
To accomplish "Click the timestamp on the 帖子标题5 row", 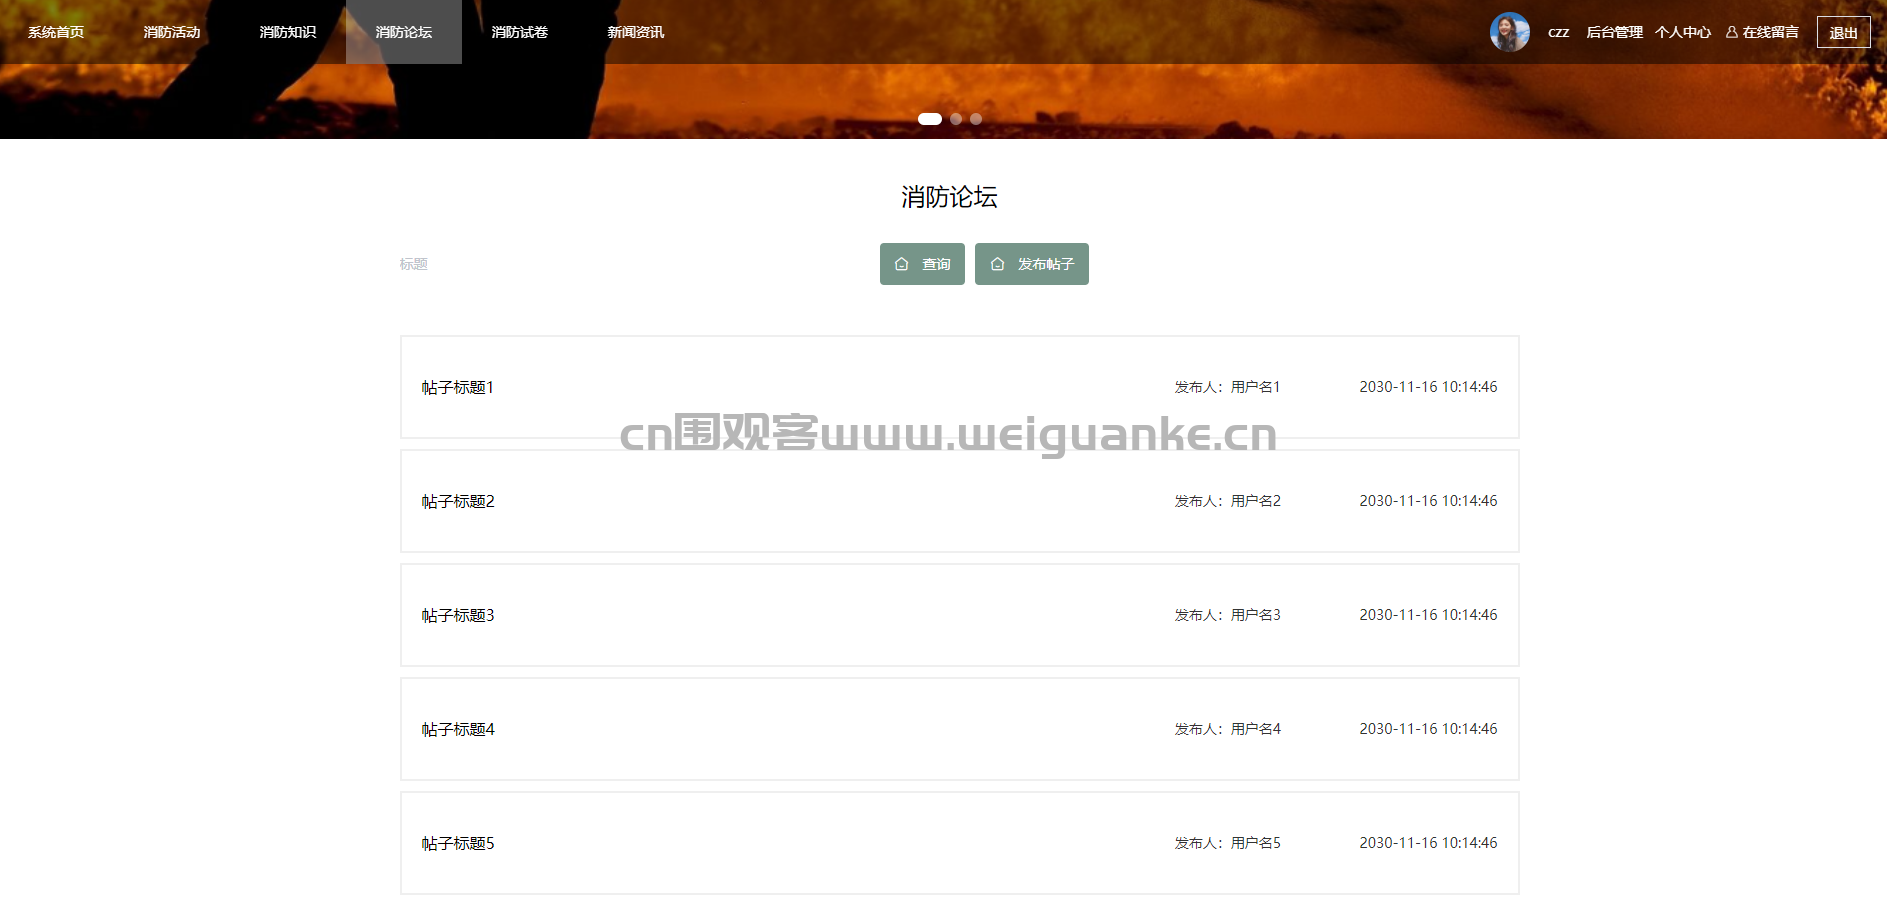I will tap(1428, 843).
